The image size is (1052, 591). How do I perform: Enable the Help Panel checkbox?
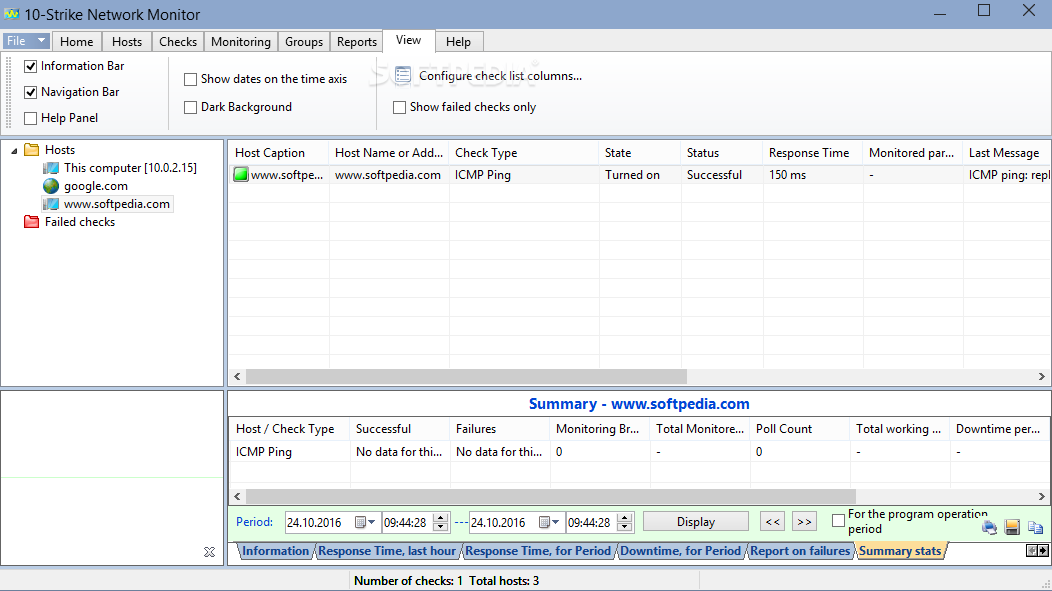click(30, 119)
